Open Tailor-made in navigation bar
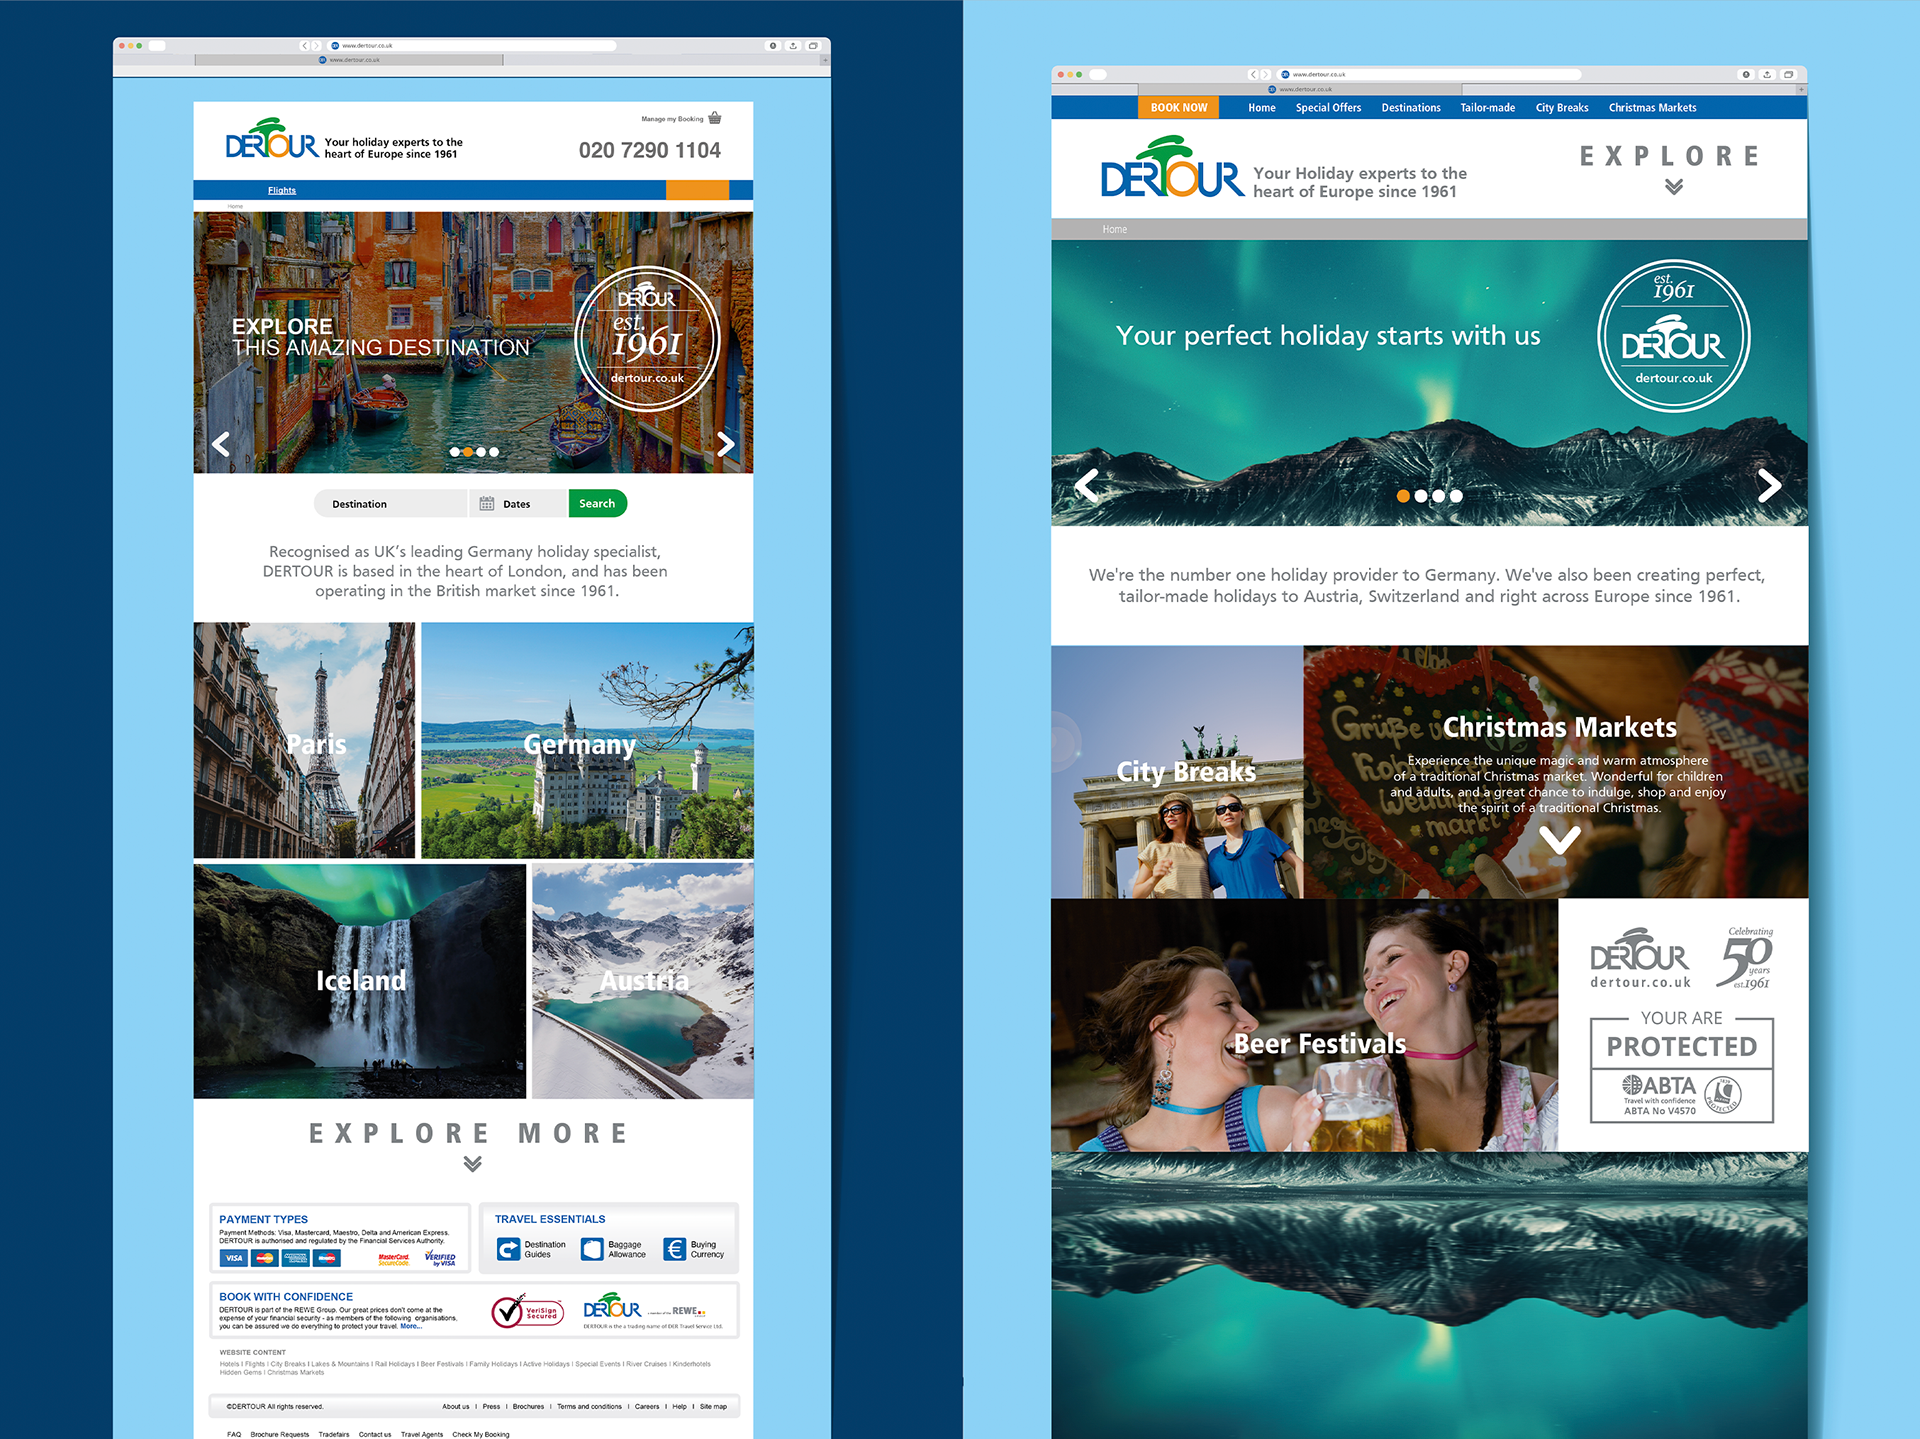 coord(1487,108)
